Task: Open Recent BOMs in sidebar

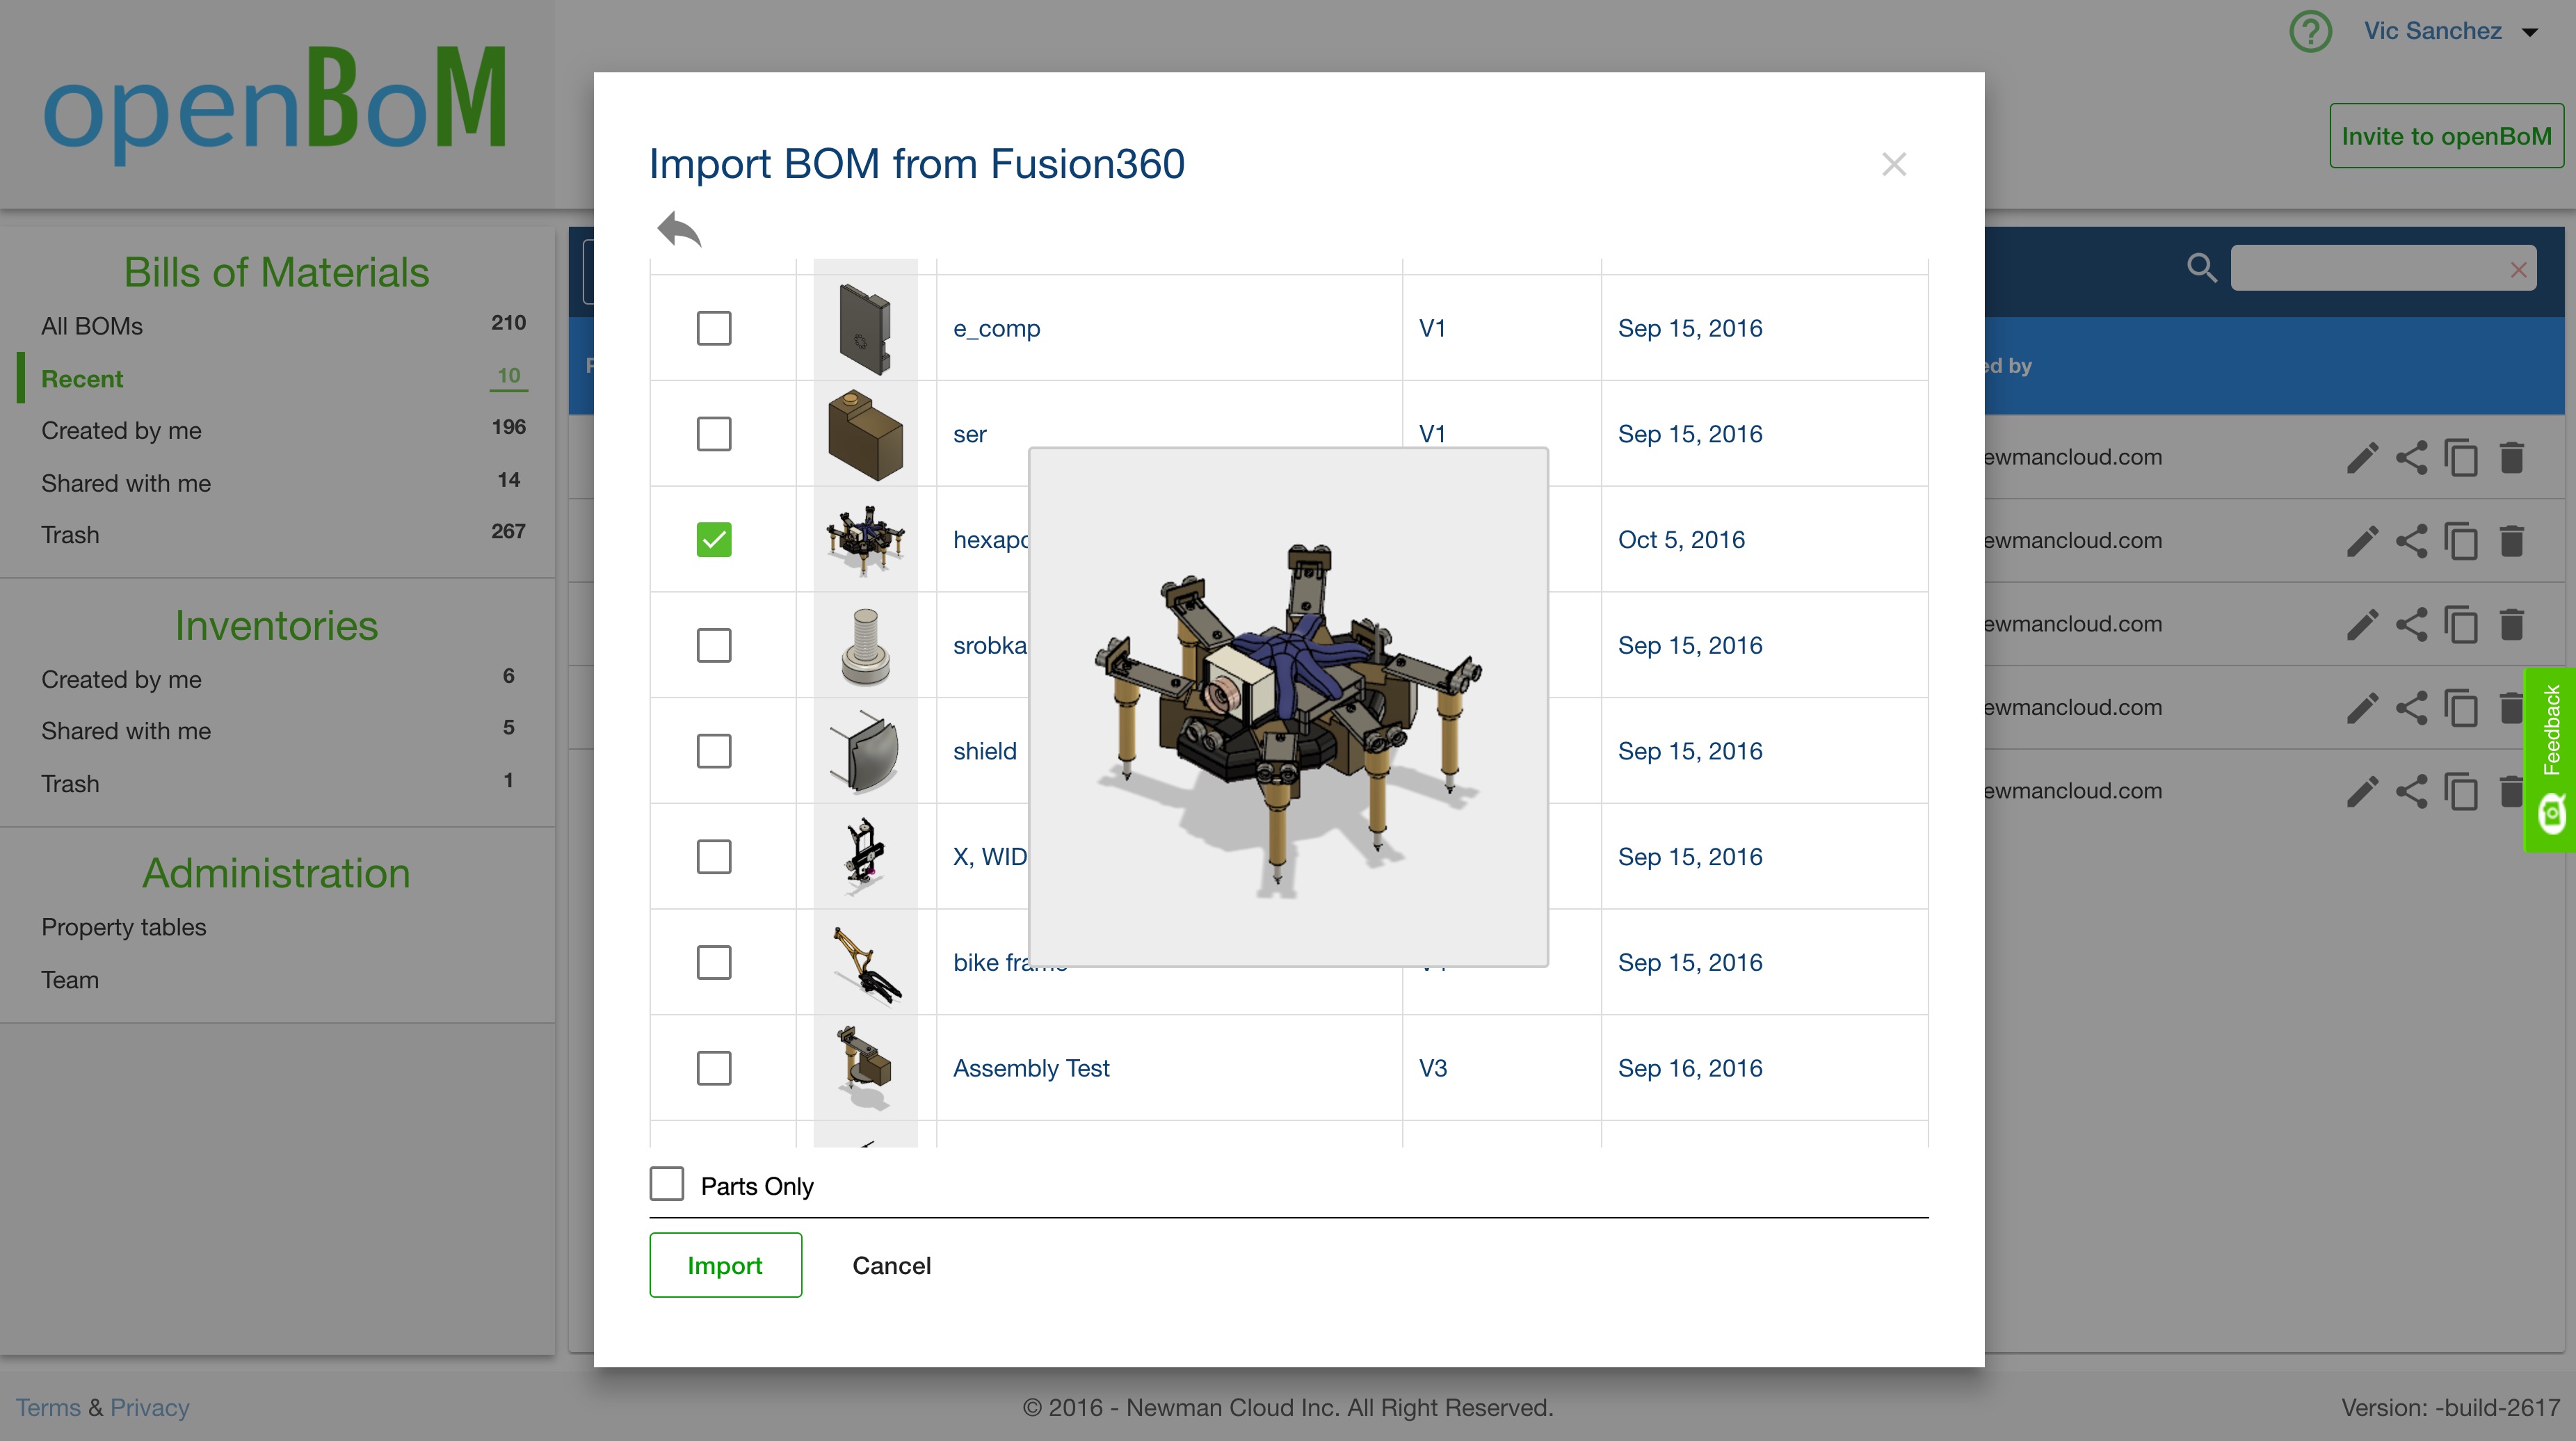Action: point(82,379)
